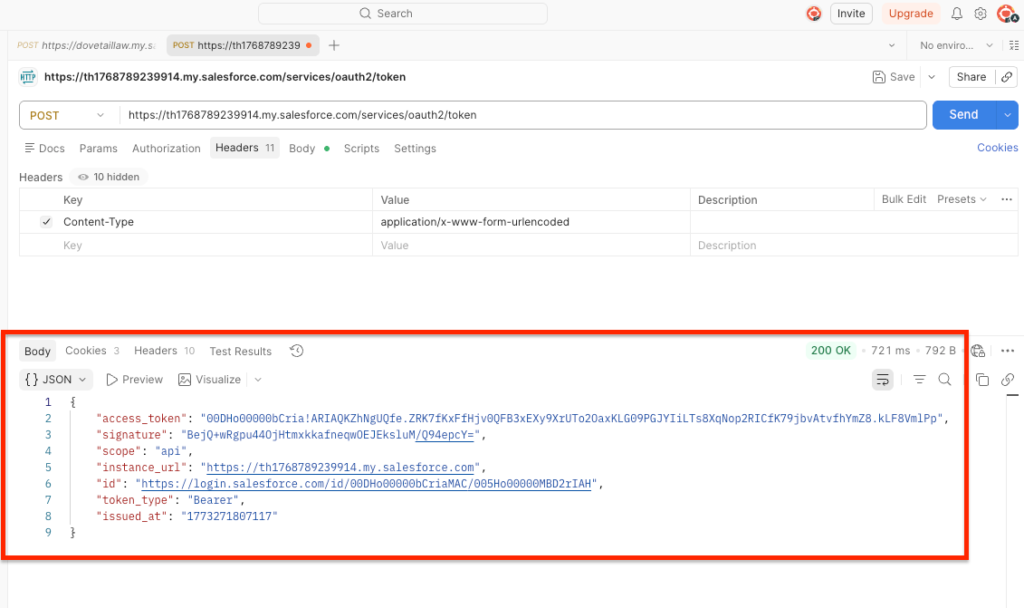The image size is (1024, 608).
Task: Show the 10 hidden headers
Action: (x=110, y=177)
